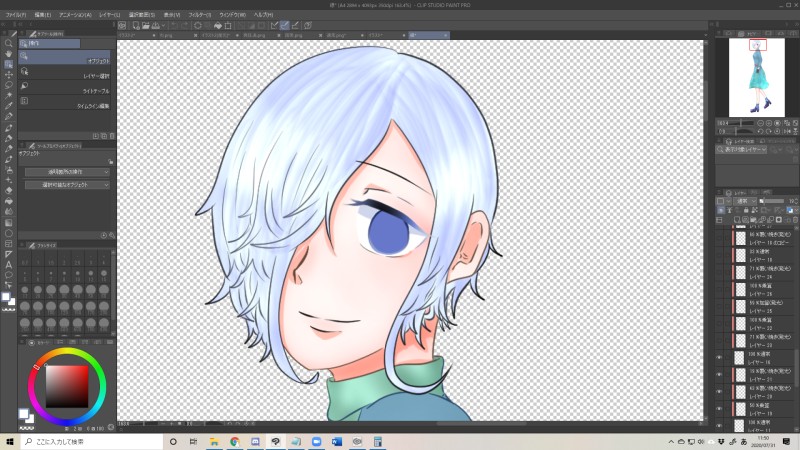
Task: Open the Animation menu
Action: coord(75,15)
